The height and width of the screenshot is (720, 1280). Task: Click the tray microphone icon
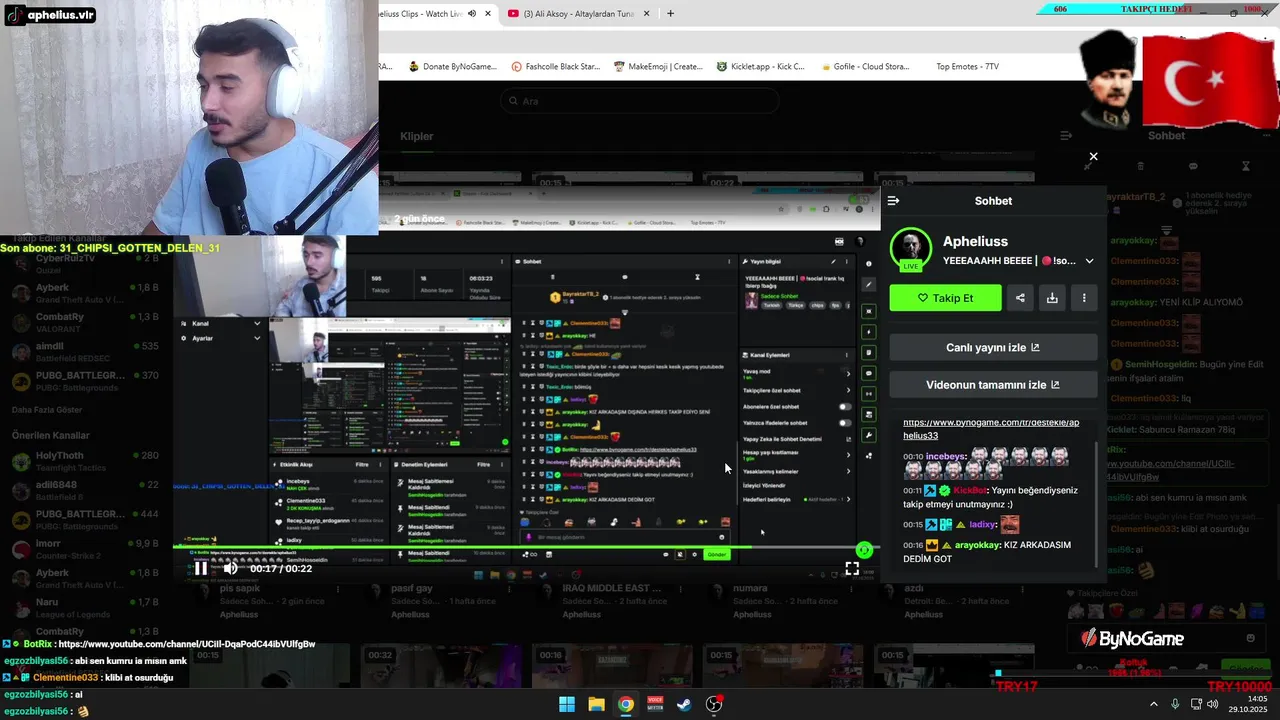tap(1175, 704)
